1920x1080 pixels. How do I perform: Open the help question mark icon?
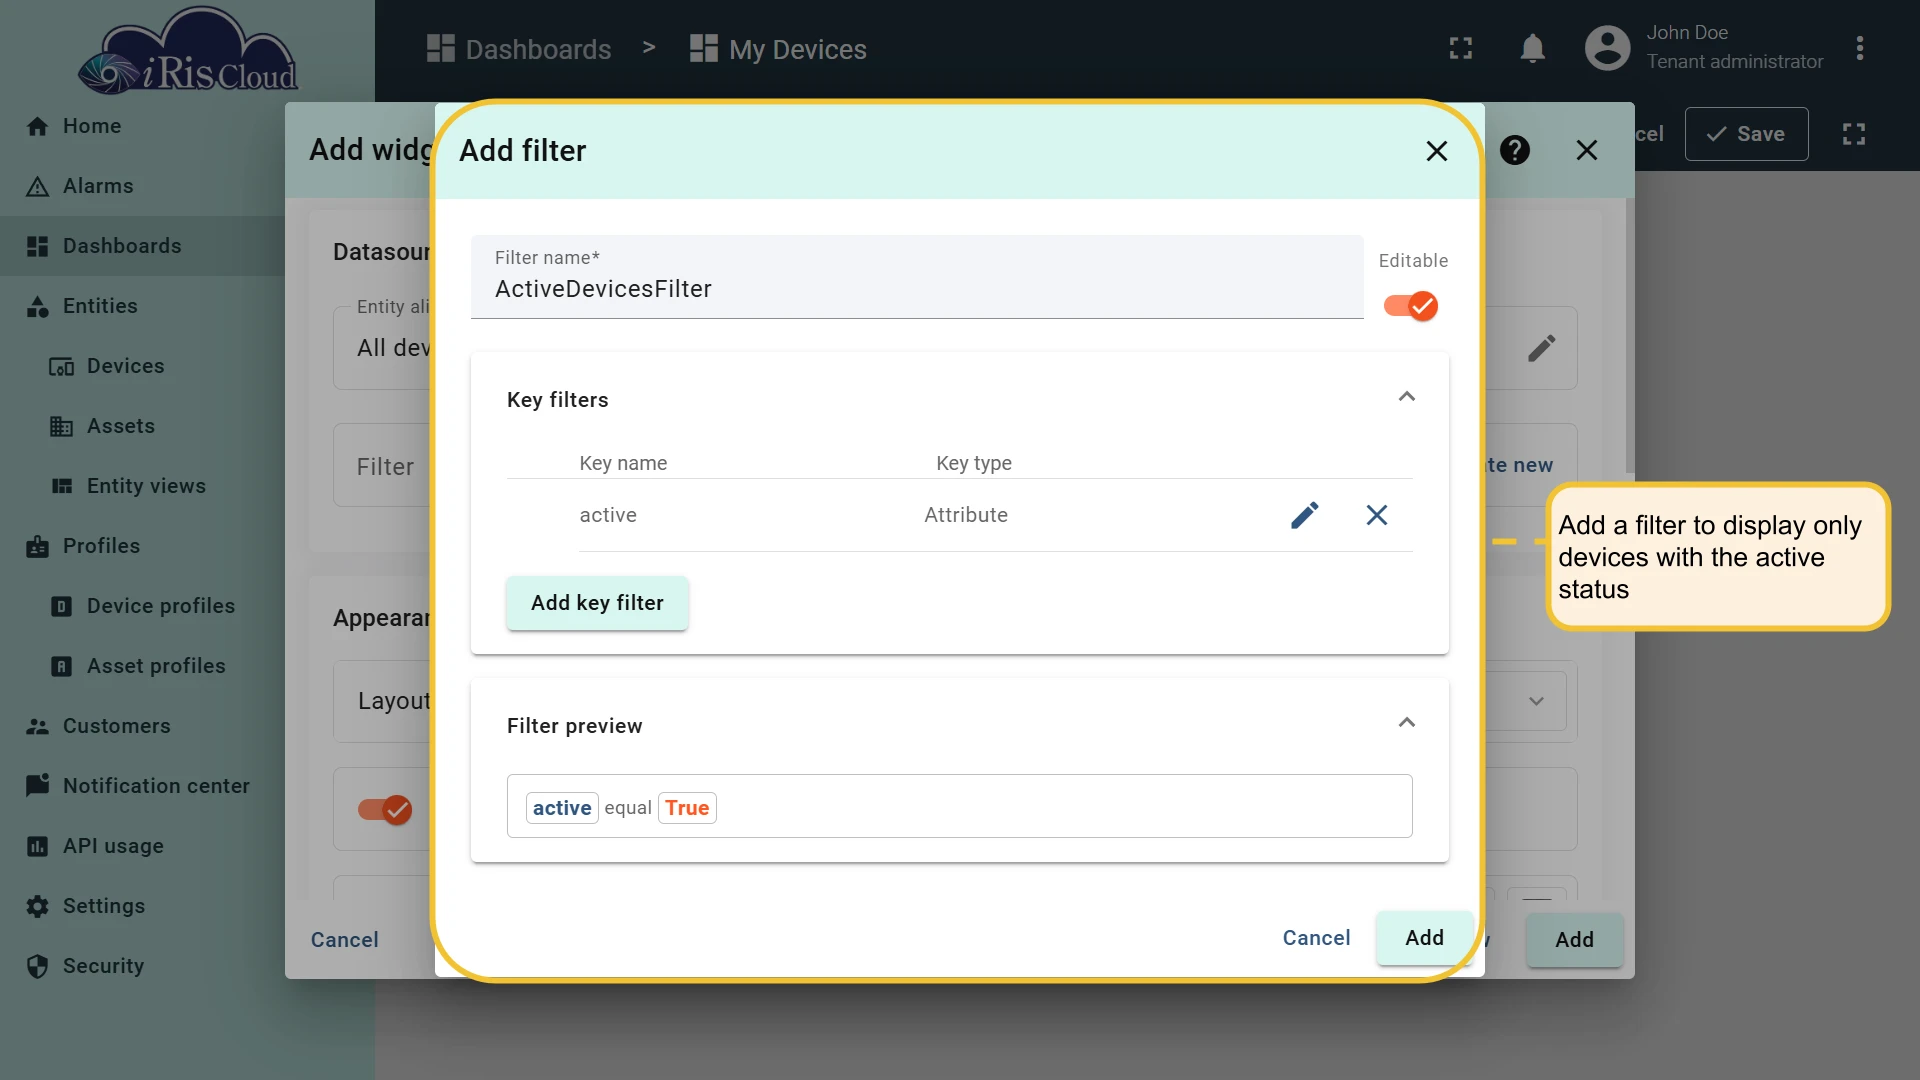pos(1515,150)
